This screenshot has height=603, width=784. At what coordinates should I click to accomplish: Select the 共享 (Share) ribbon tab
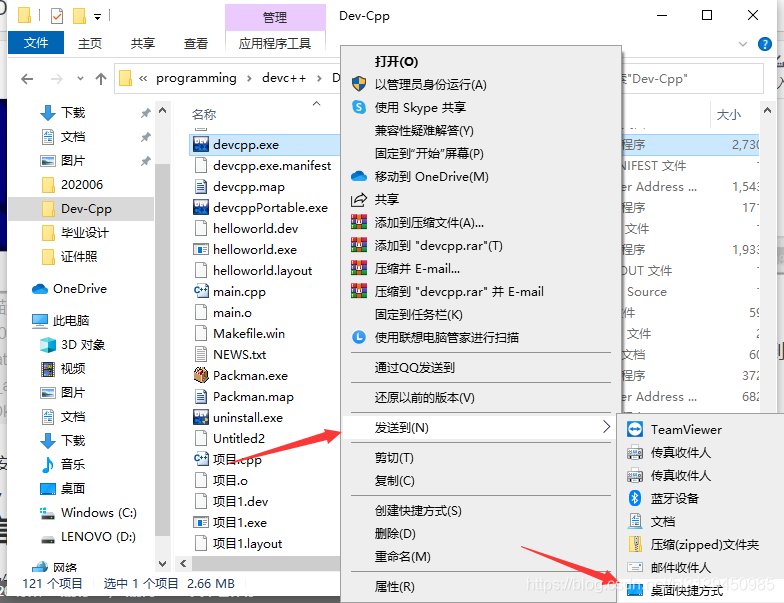143,44
